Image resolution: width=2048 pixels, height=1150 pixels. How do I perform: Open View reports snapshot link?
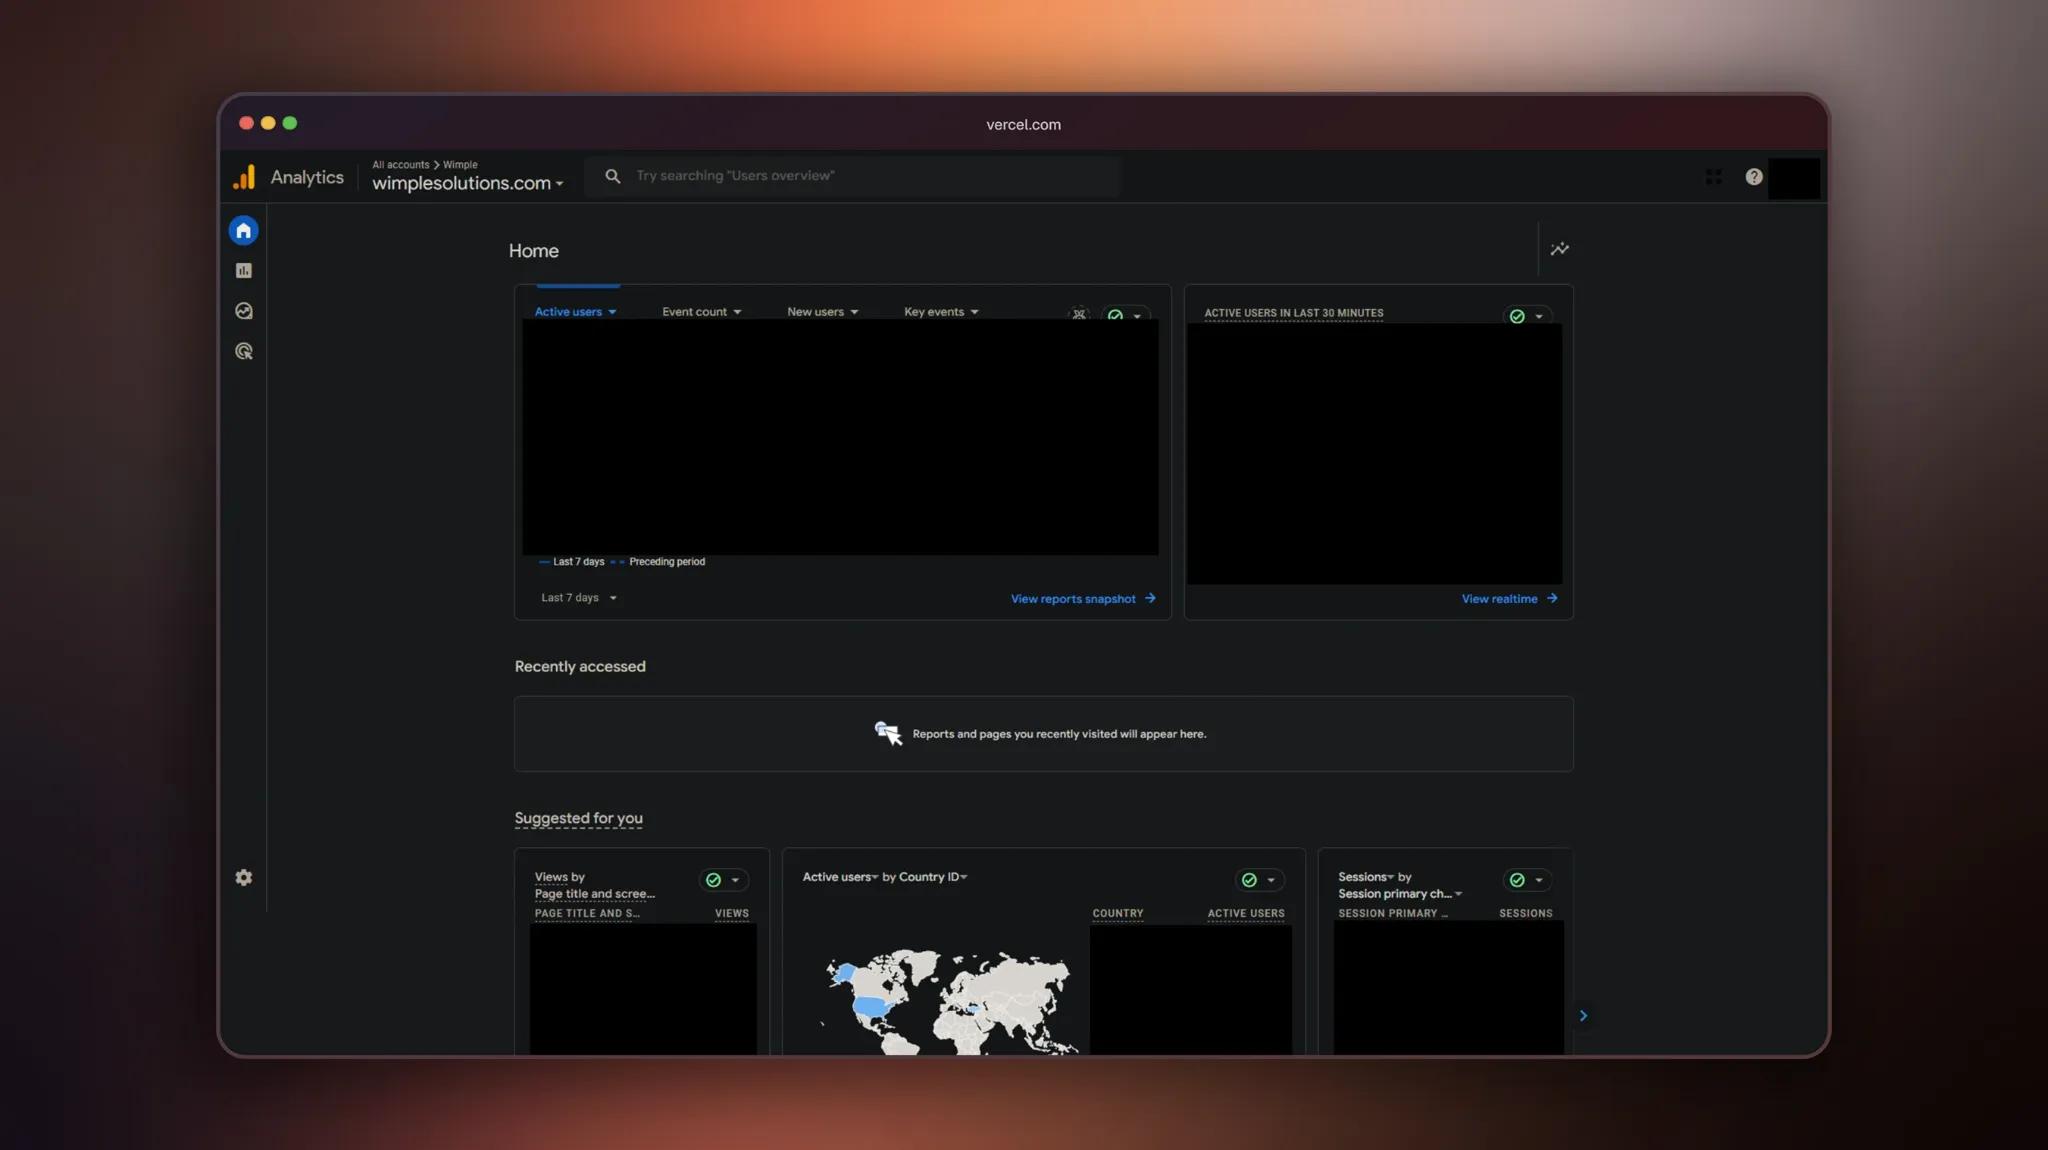(1083, 599)
